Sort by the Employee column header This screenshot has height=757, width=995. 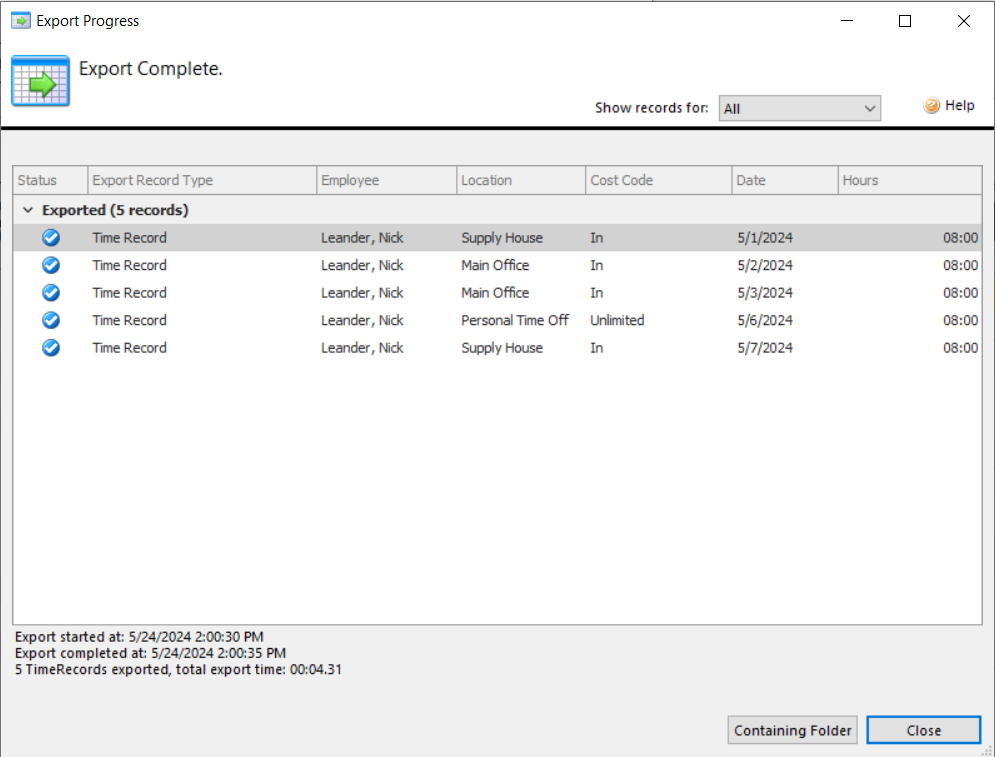(x=386, y=181)
